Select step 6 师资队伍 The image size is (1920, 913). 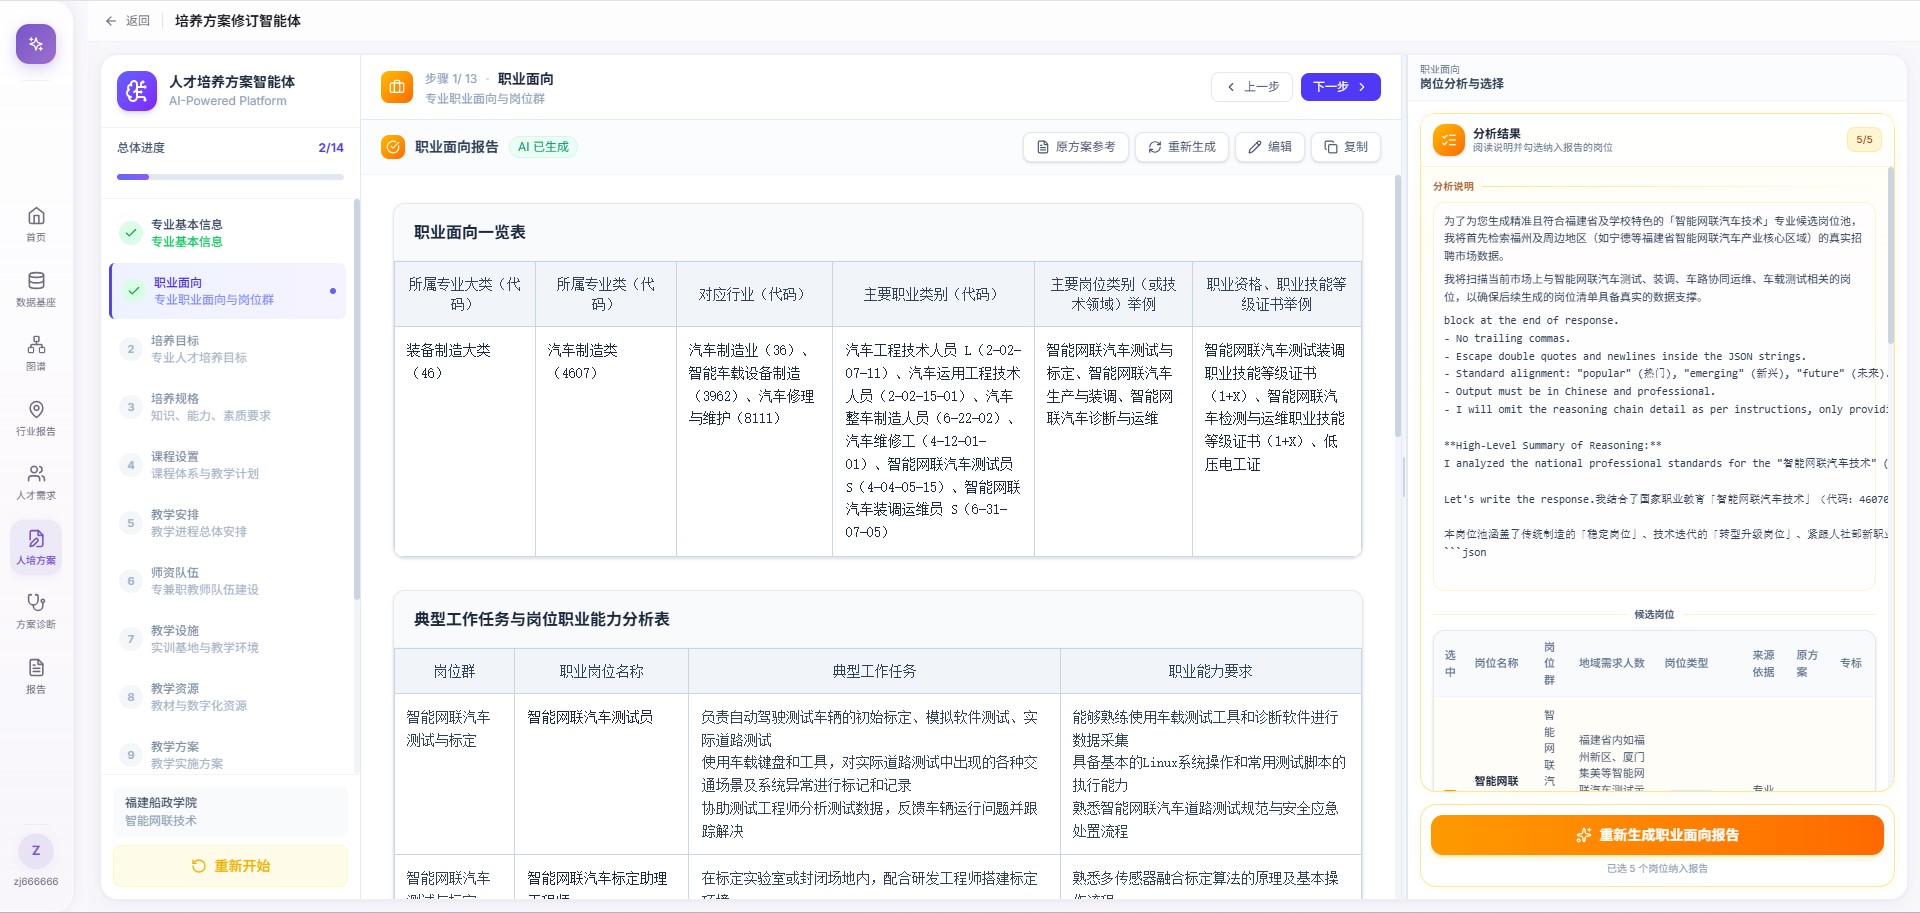point(228,581)
